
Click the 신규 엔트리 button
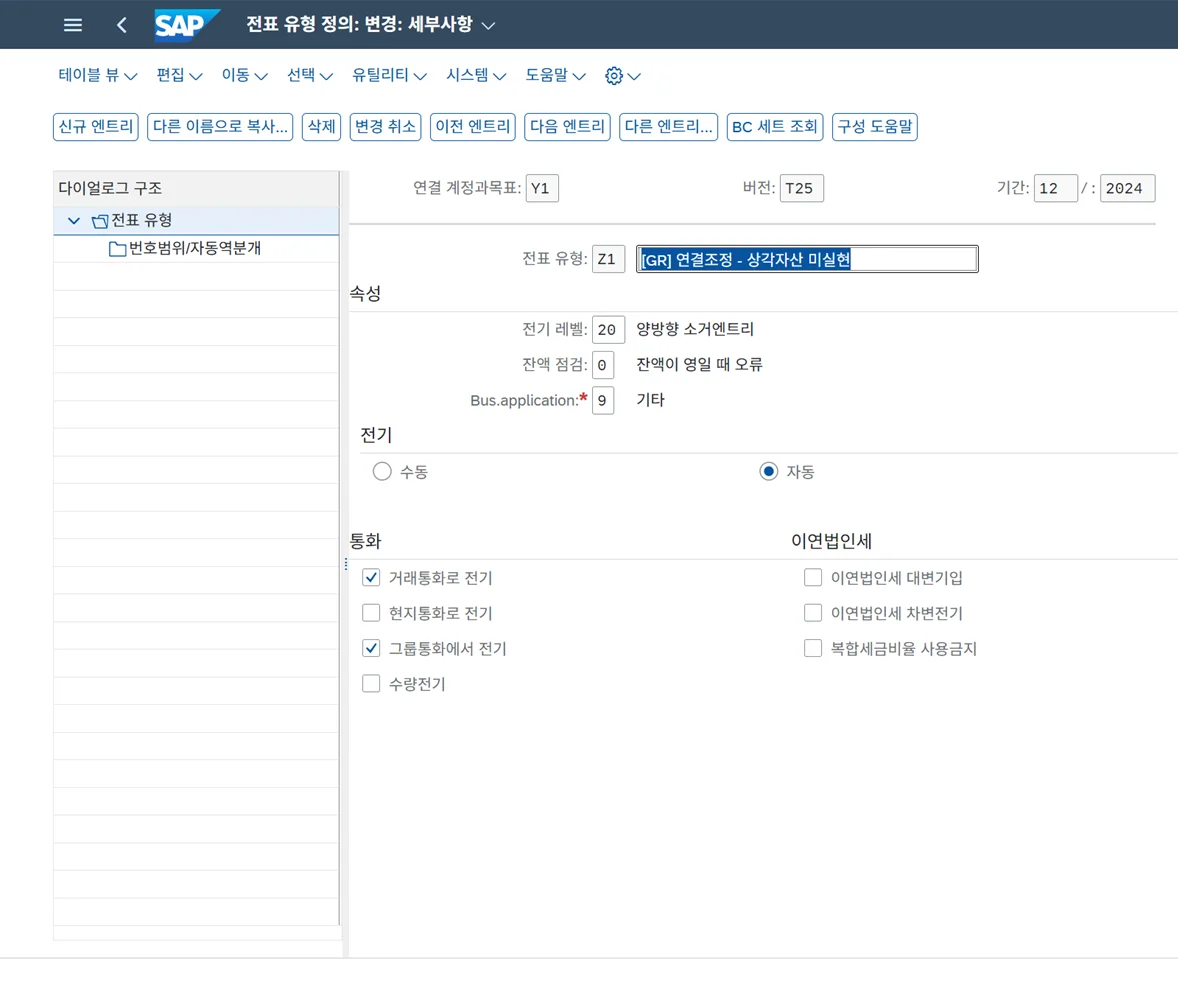click(x=96, y=127)
